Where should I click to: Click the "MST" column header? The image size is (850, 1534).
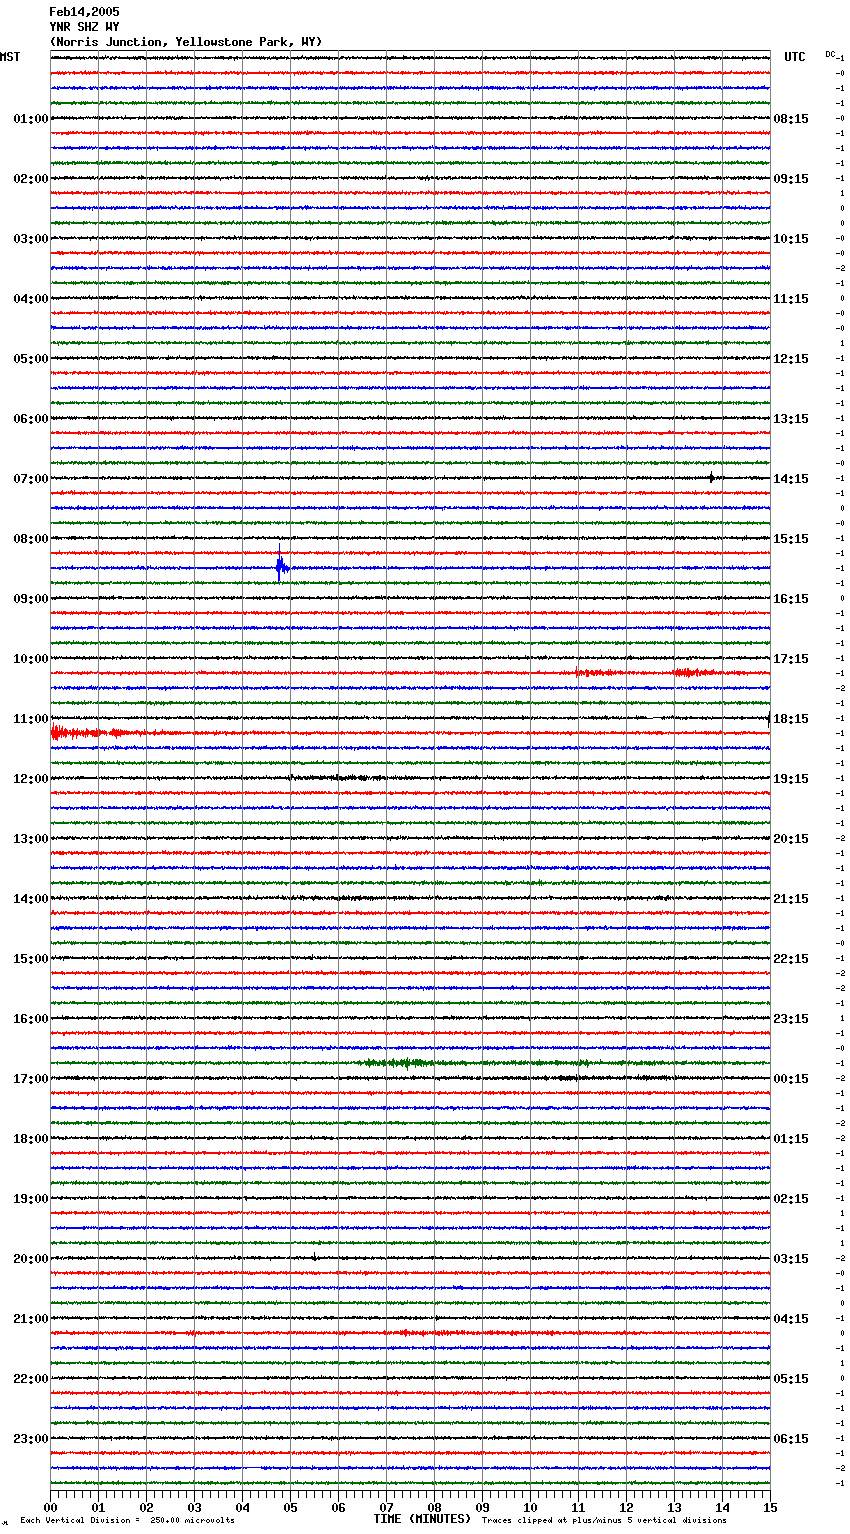[x=10, y=57]
